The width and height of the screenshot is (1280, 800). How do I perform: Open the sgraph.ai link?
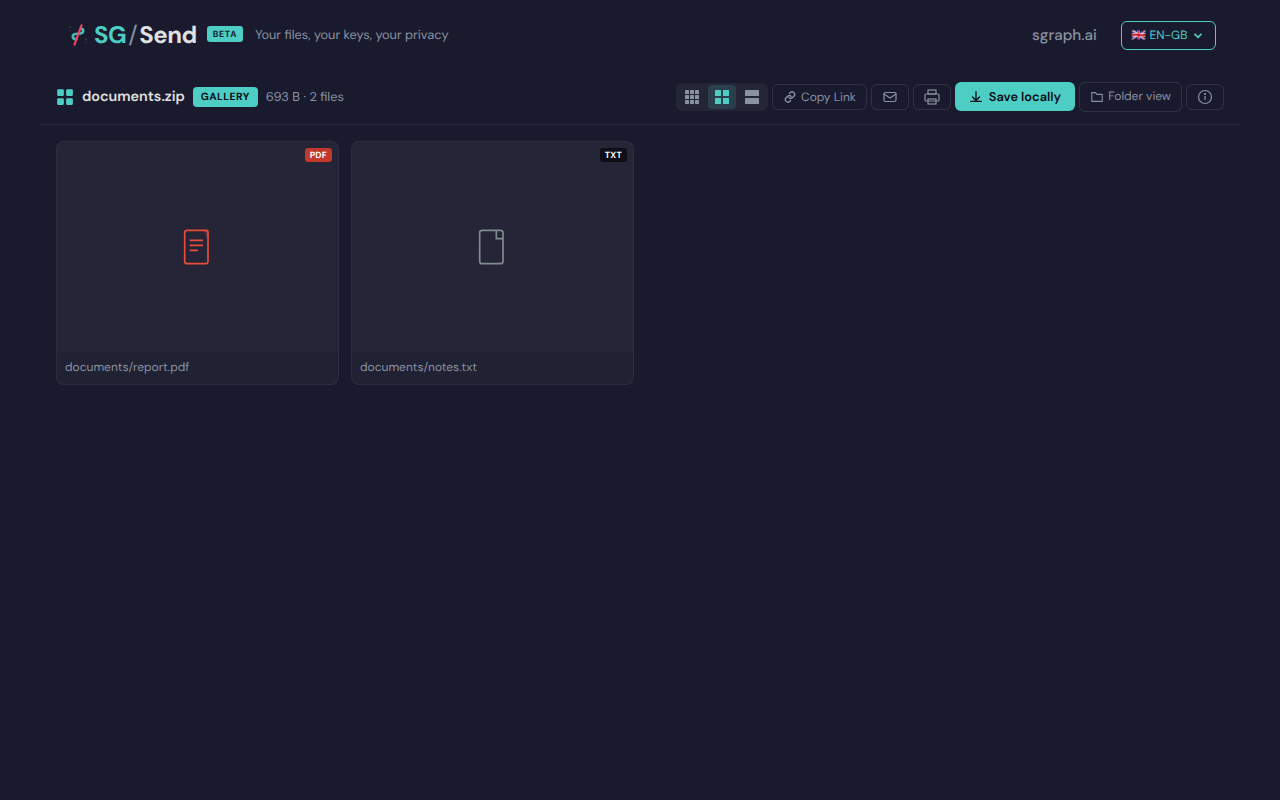click(x=1064, y=35)
